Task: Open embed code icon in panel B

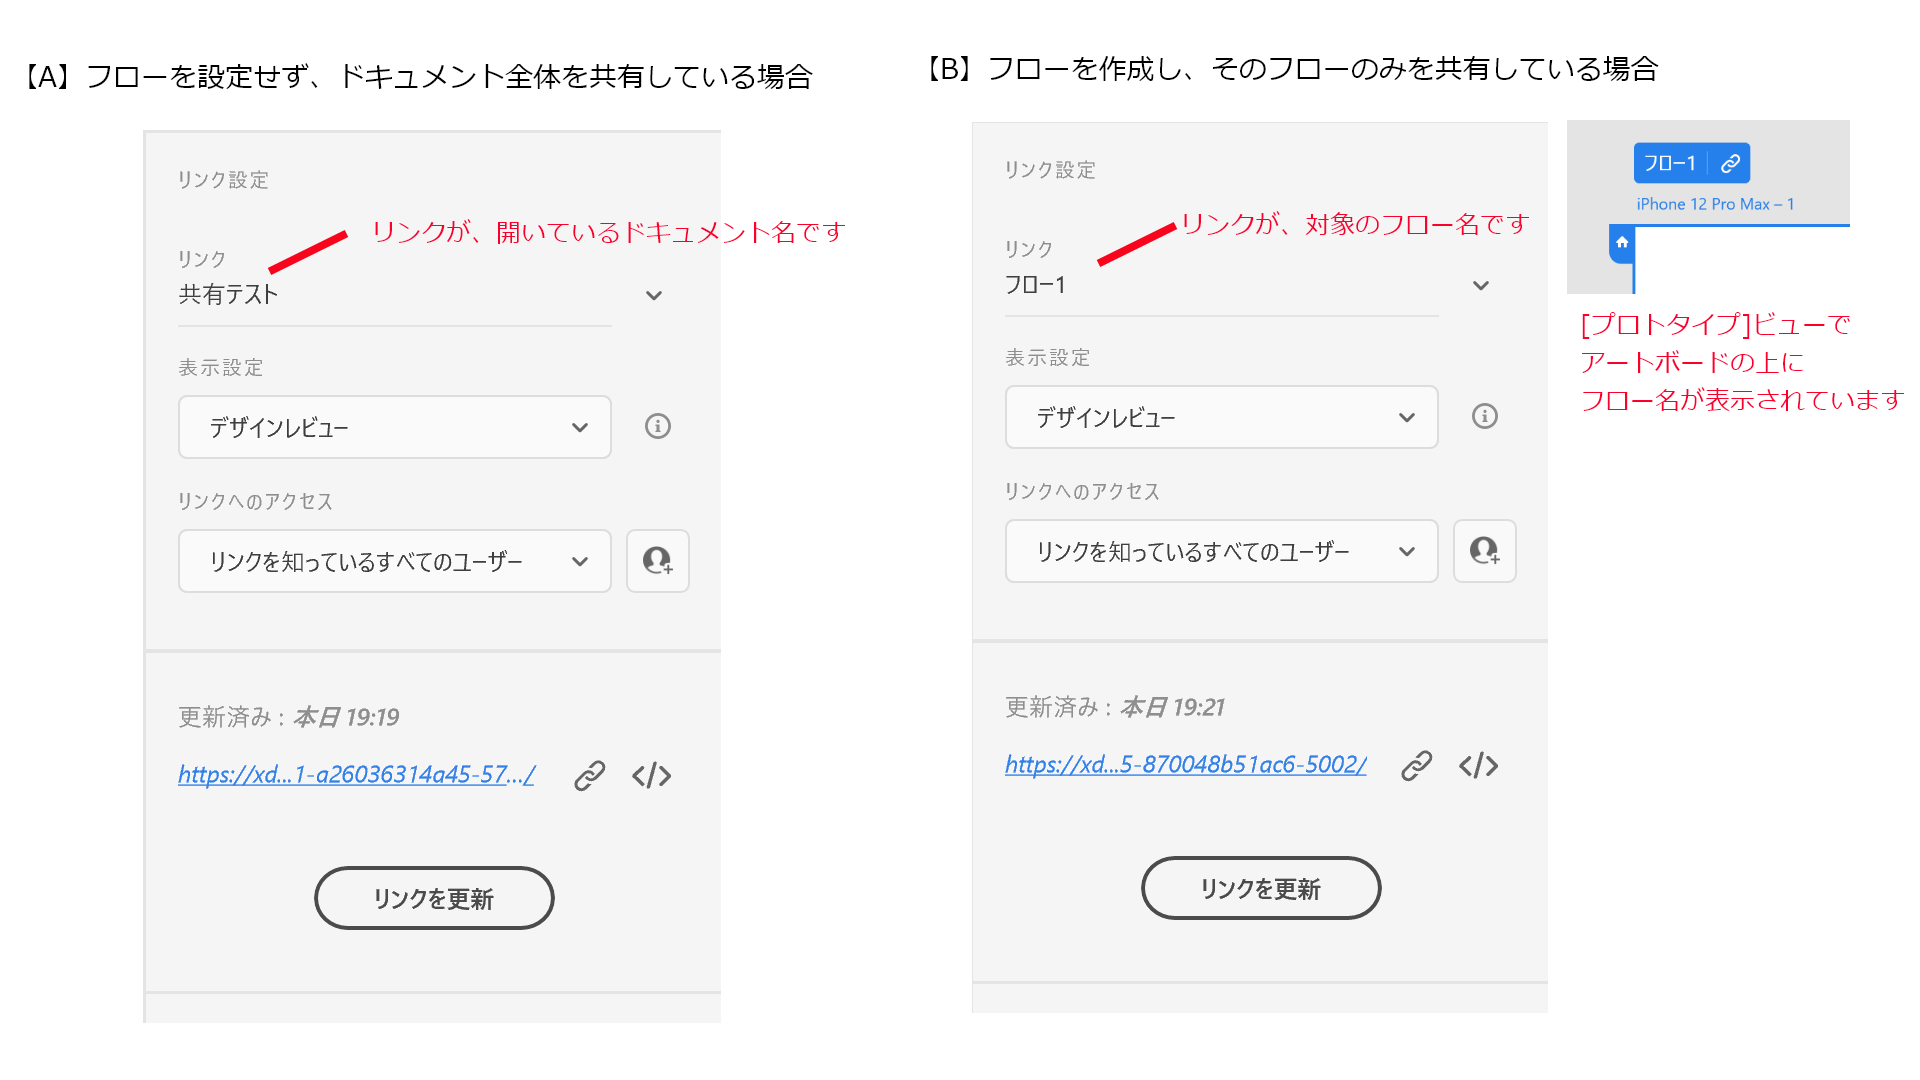Action: (x=1478, y=765)
